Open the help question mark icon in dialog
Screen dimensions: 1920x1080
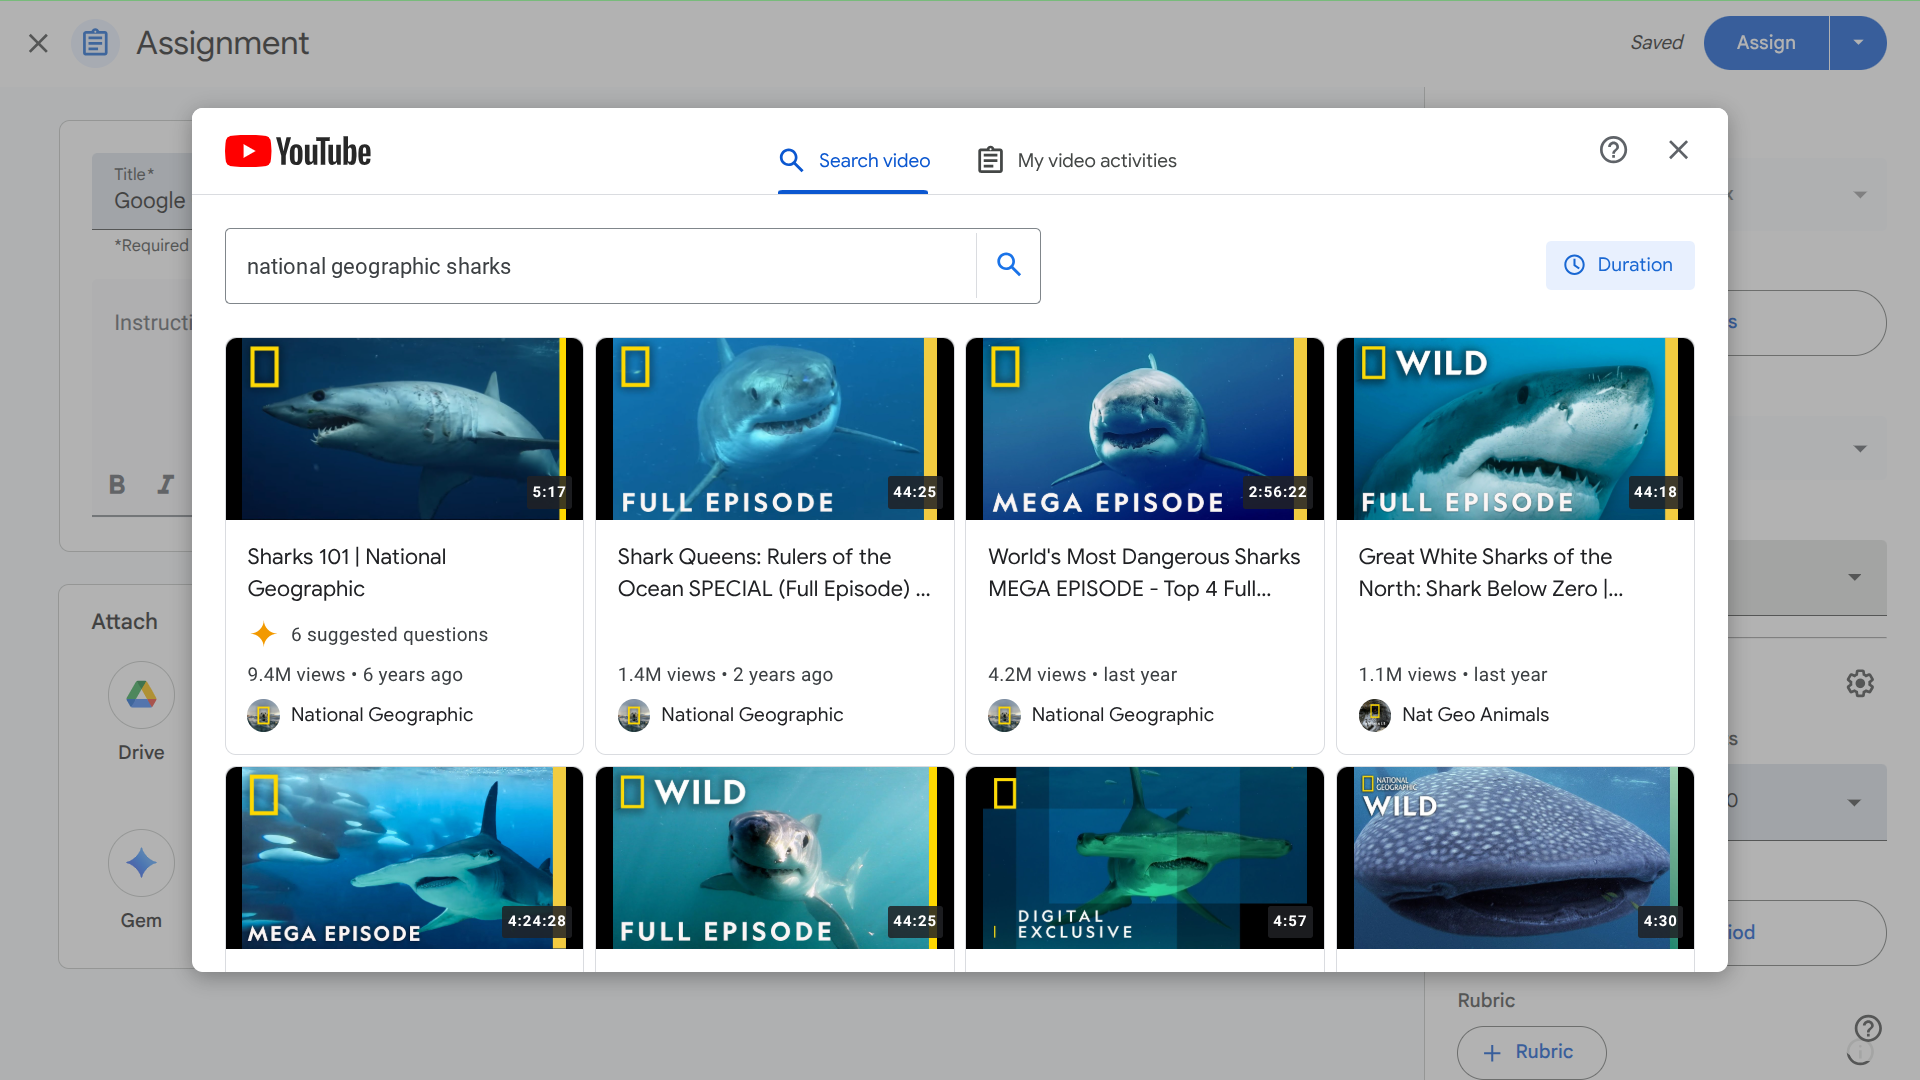1613,150
